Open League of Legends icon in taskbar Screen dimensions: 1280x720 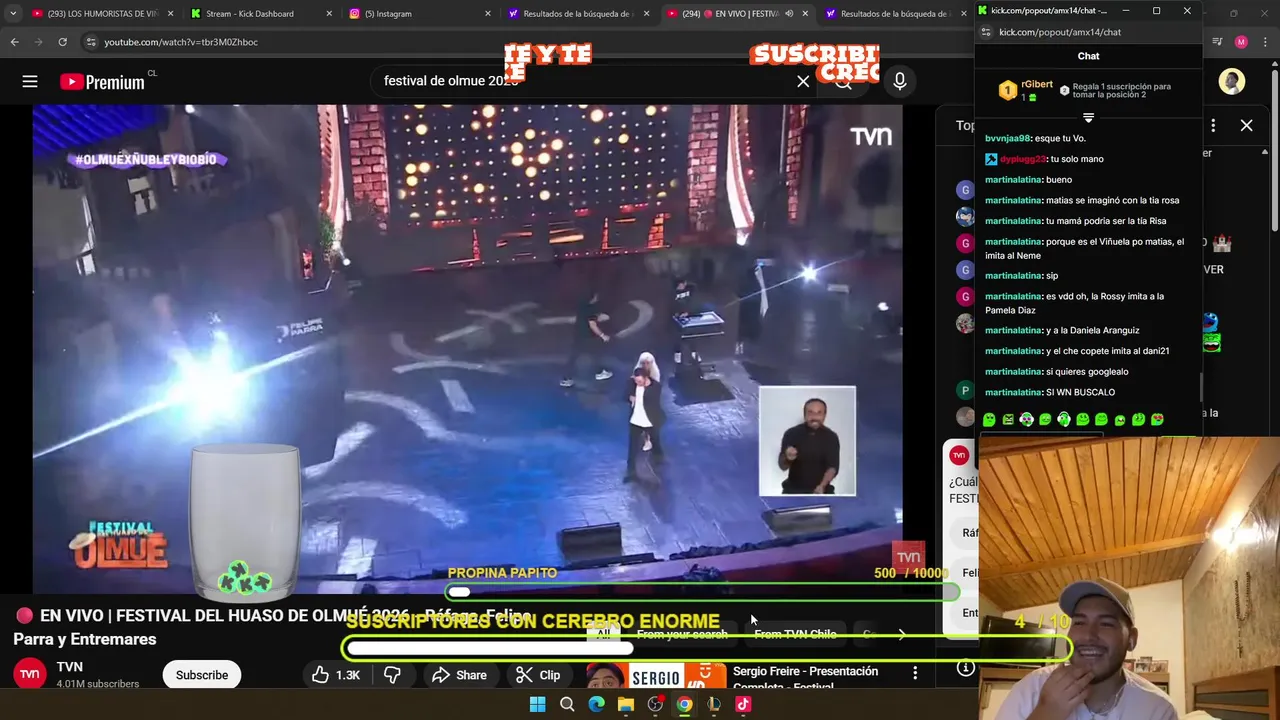pos(714,704)
